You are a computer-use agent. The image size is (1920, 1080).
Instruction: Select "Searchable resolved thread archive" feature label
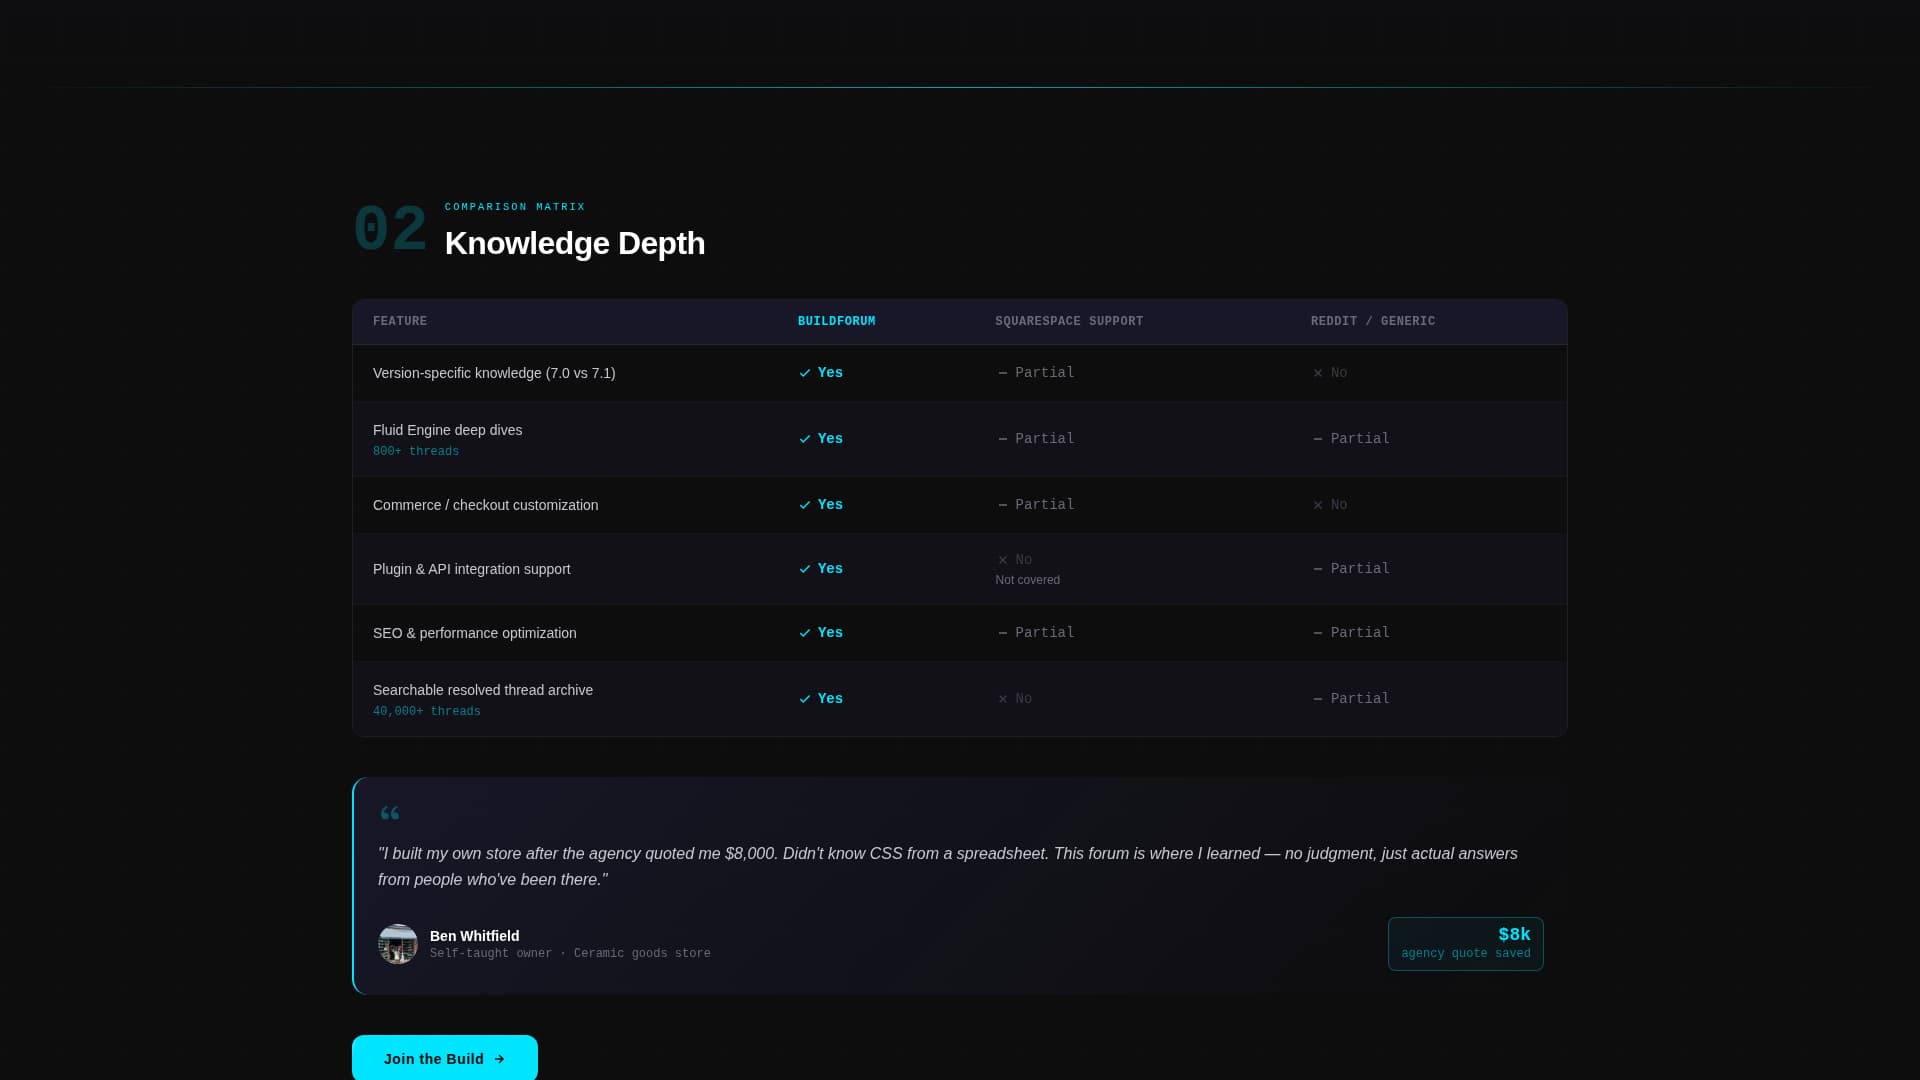coord(483,690)
